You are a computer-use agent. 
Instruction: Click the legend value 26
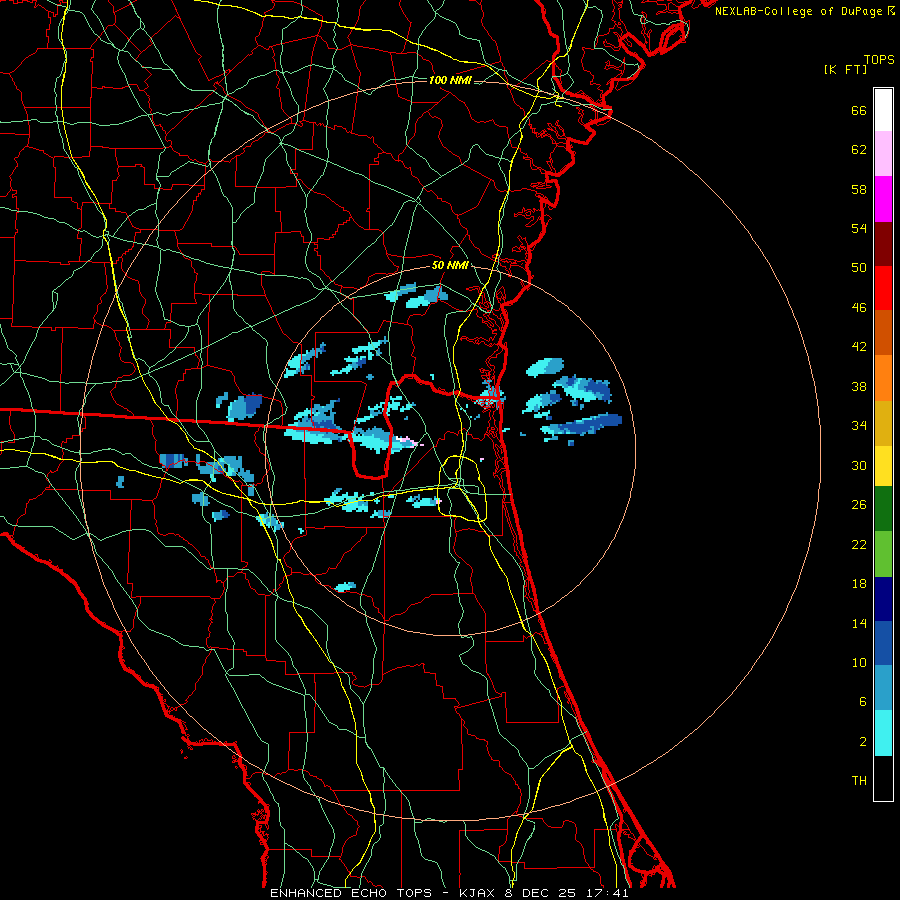click(x=859, y=505)
